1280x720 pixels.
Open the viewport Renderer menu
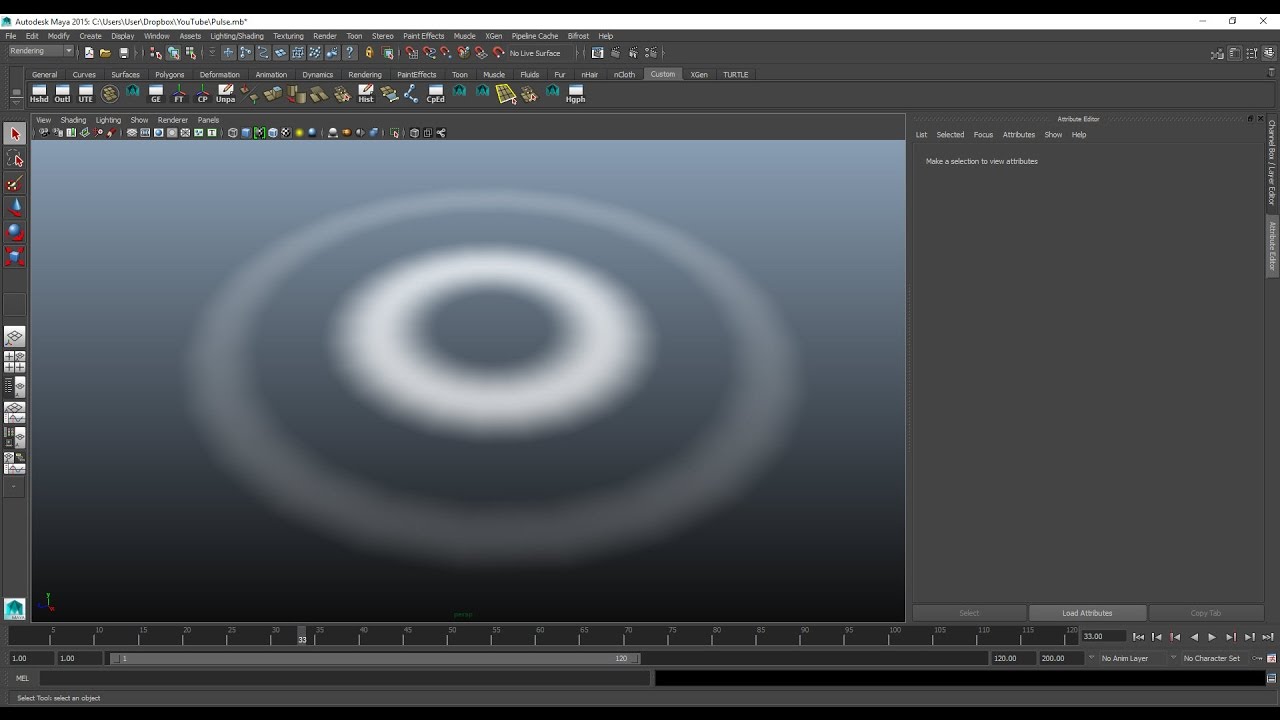tap(173, 120)
